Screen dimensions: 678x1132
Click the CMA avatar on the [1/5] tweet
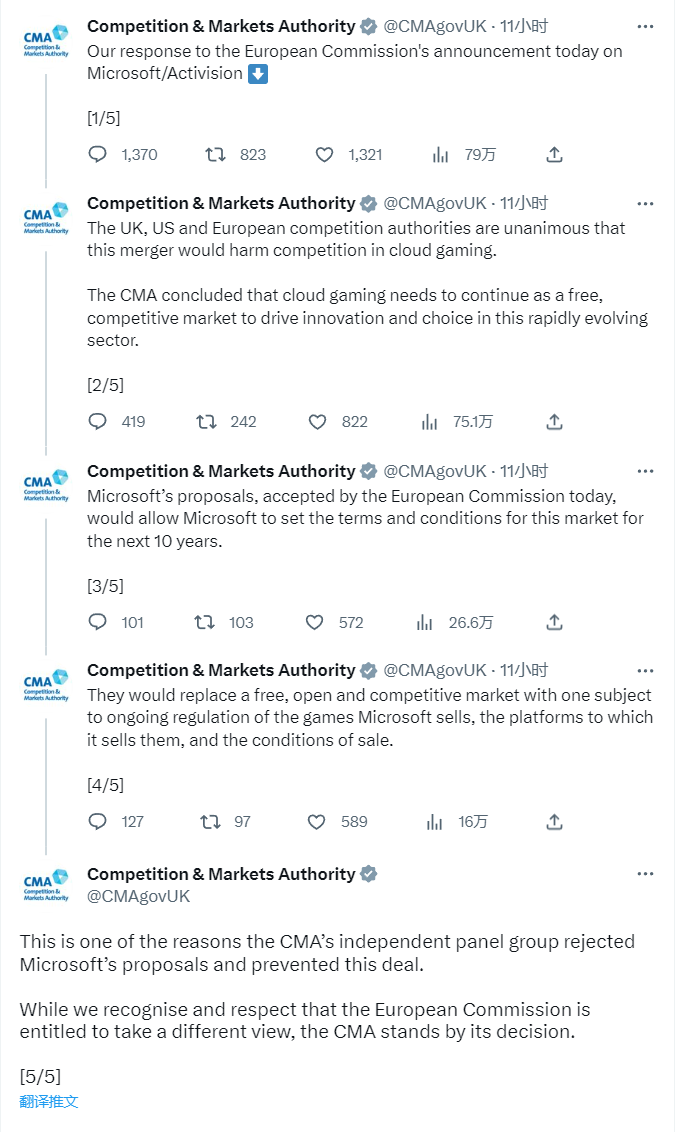(46, 41)
